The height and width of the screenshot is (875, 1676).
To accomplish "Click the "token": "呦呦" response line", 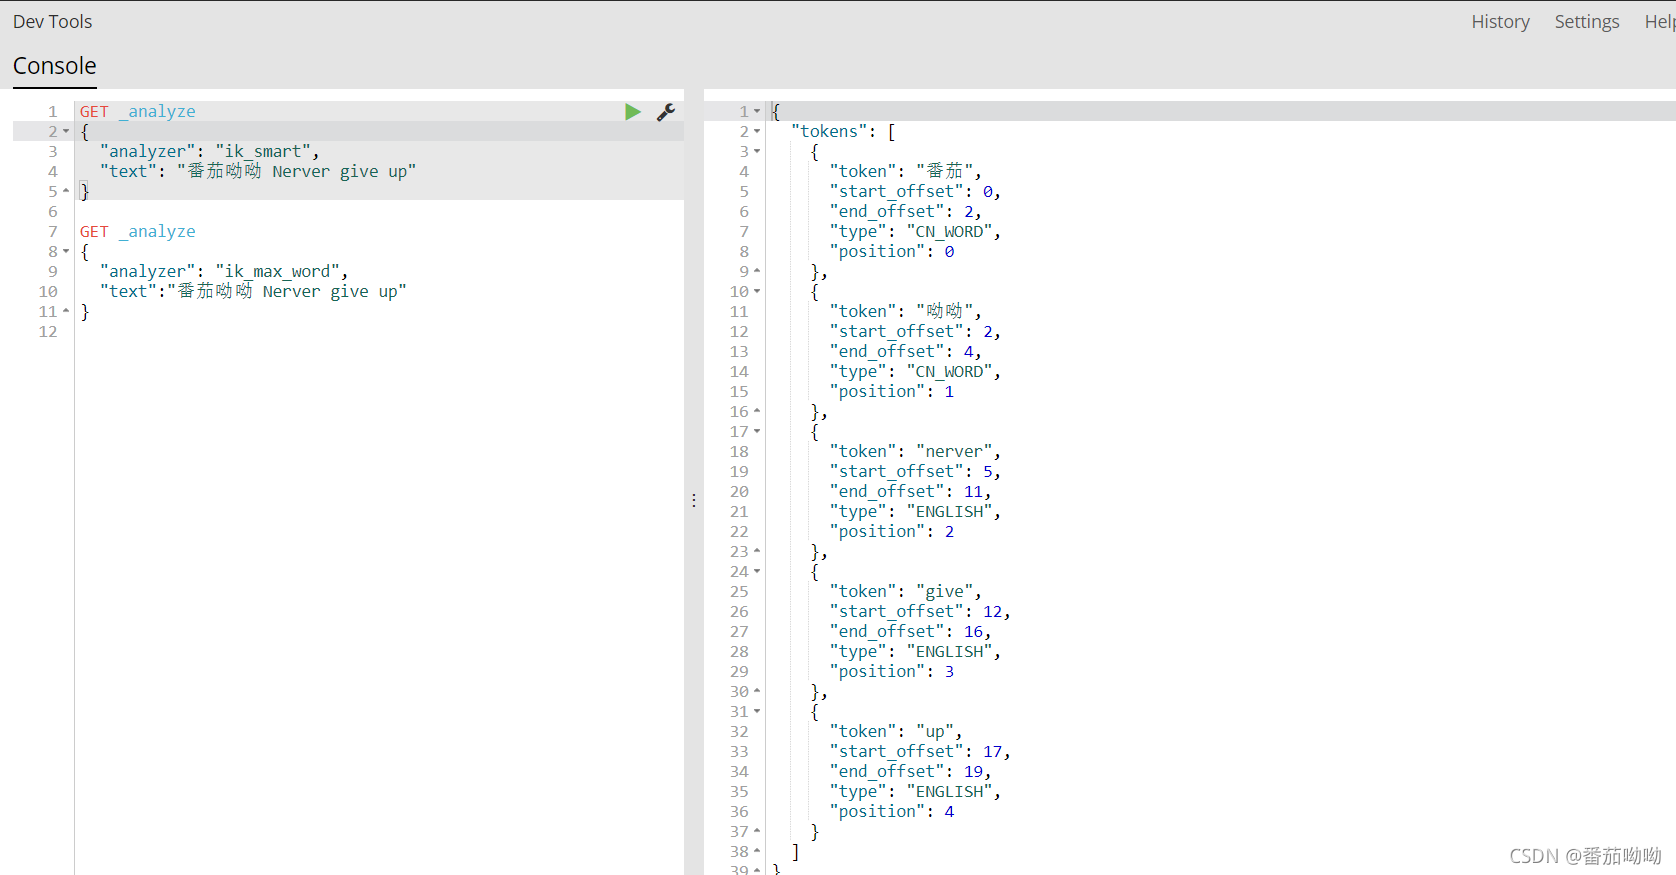I will 905,311.
